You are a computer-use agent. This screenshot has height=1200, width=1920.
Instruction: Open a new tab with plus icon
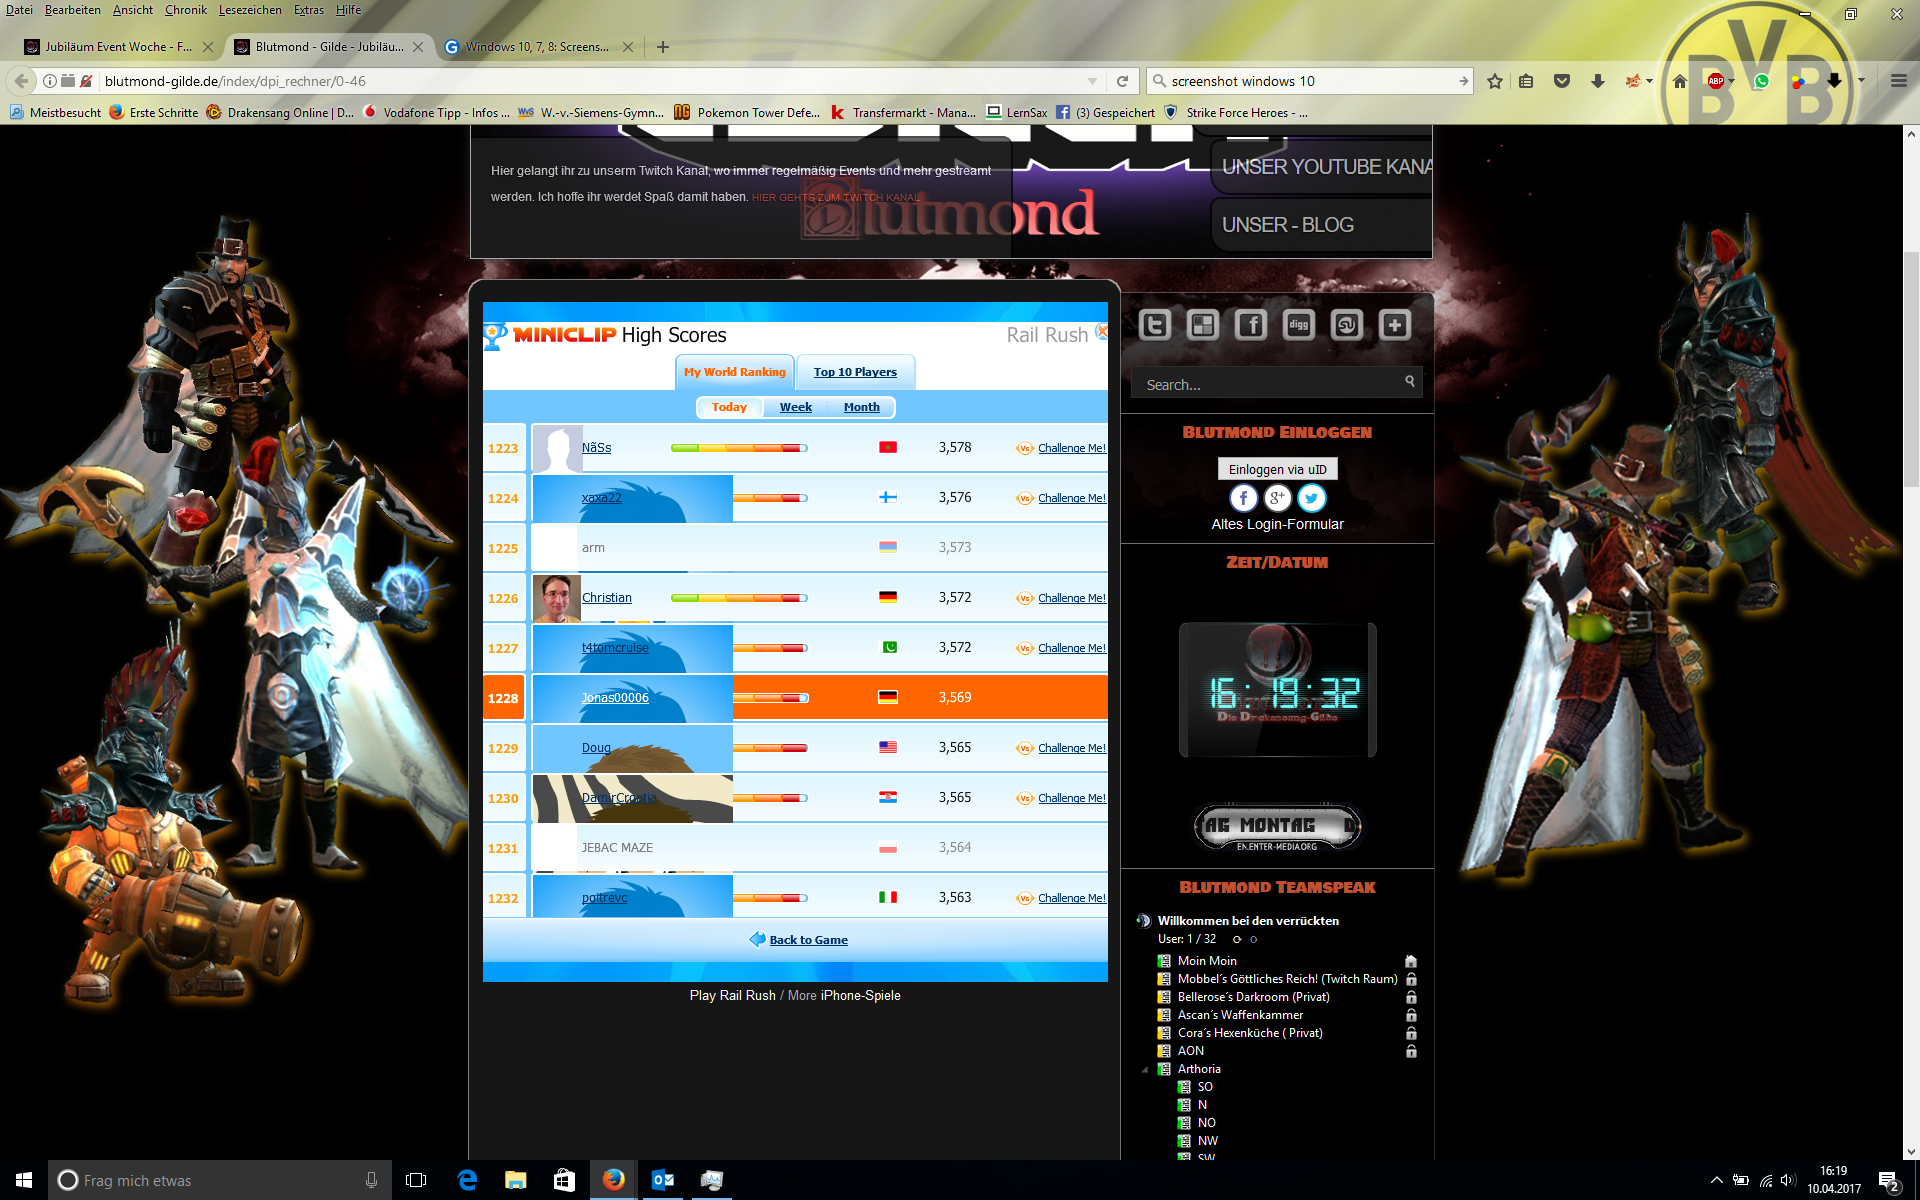click(x=663, y=47)
